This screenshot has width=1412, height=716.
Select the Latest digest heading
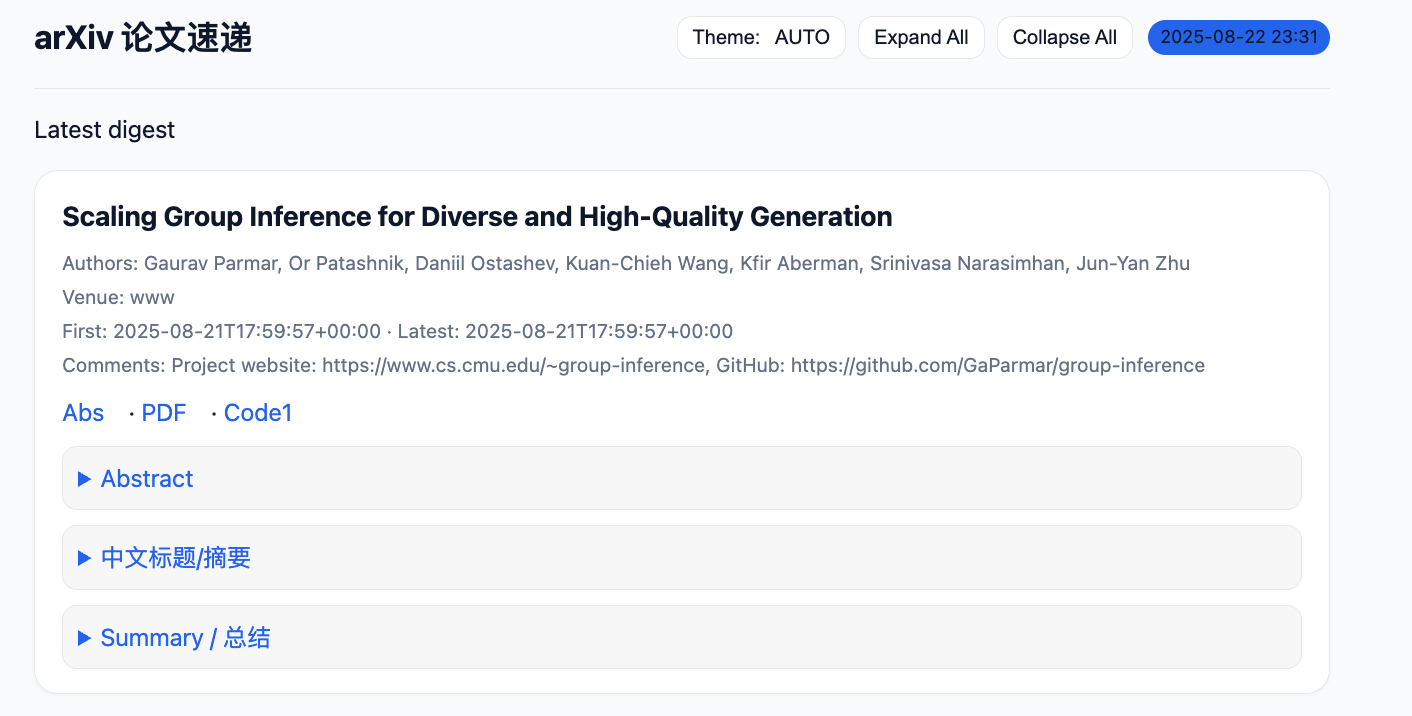[105, 130]
